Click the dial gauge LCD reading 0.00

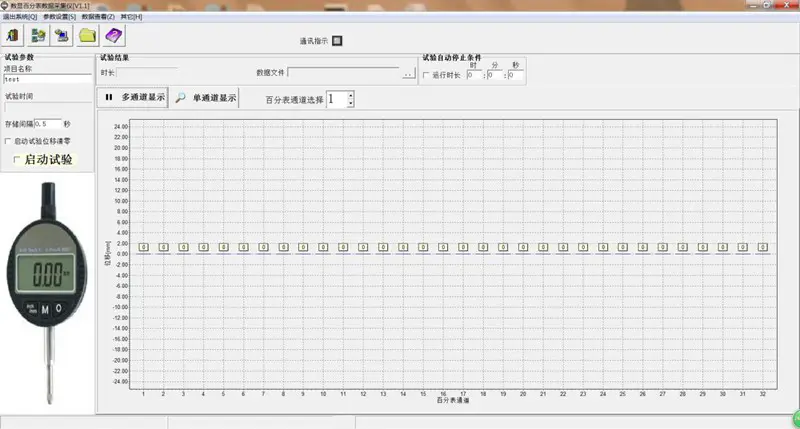pos(47,273)
